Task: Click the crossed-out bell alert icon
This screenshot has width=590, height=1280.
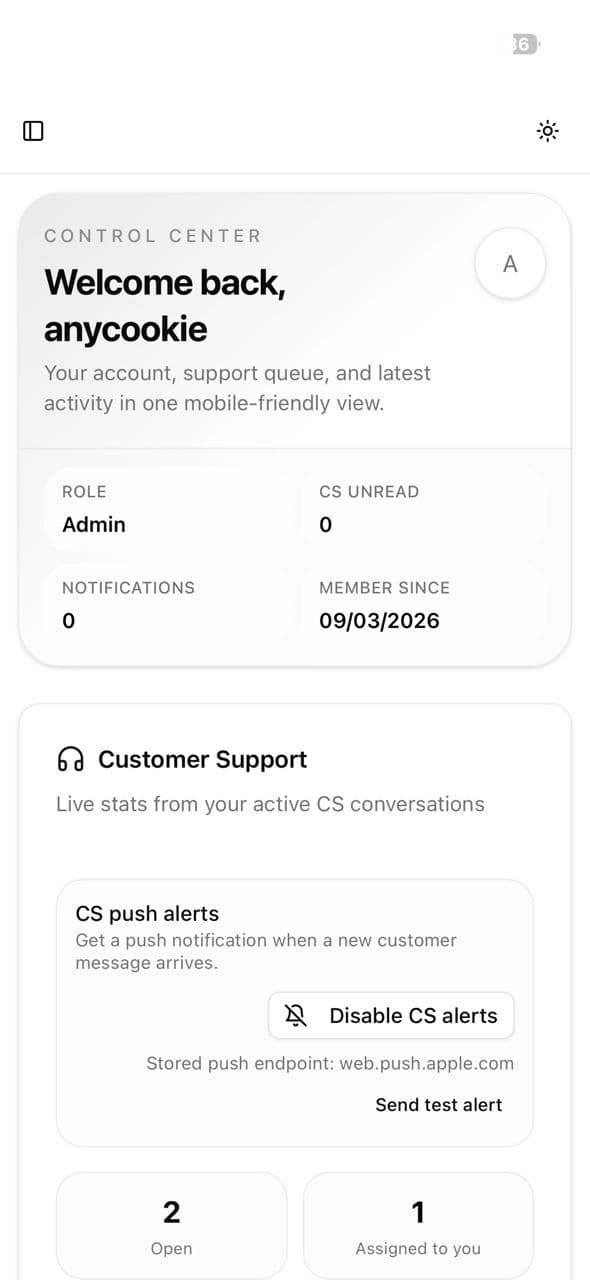Action: click(x=295, y=1015)
